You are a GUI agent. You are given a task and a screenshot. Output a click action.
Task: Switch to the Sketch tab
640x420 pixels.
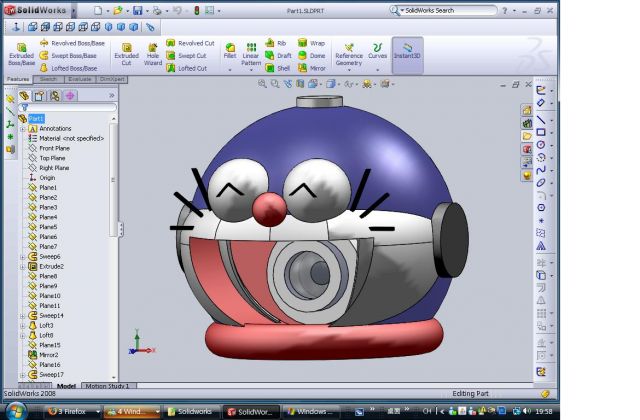click(48, 79)
